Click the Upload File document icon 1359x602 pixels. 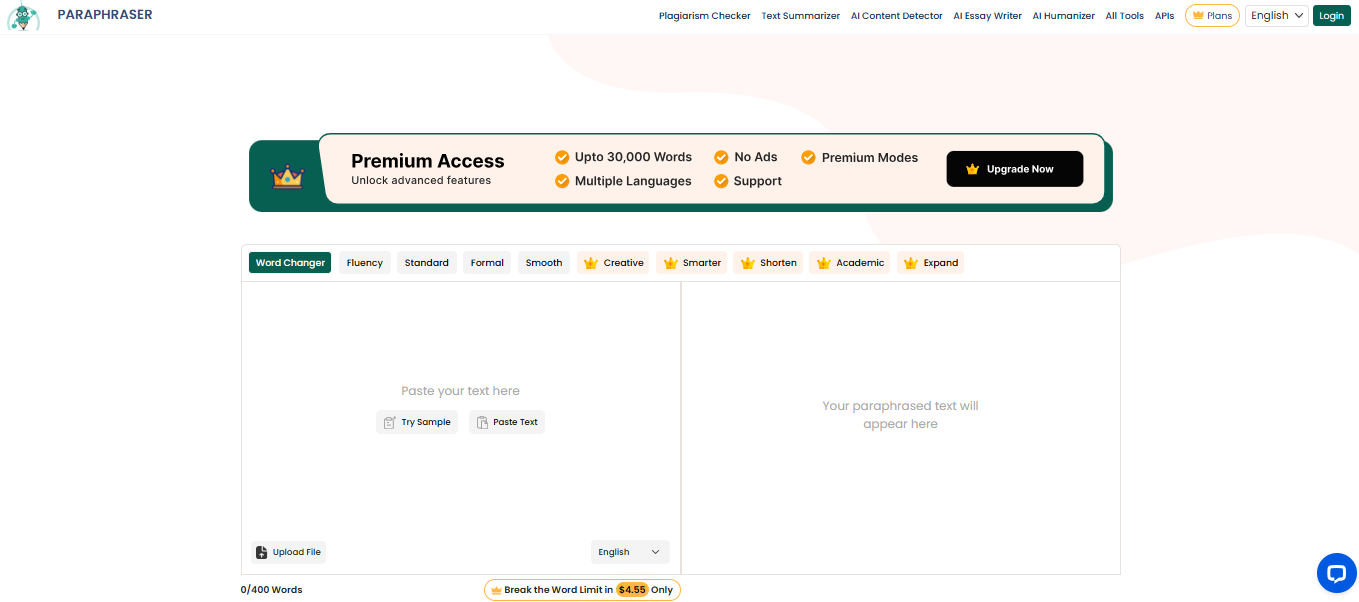(262, 552)
